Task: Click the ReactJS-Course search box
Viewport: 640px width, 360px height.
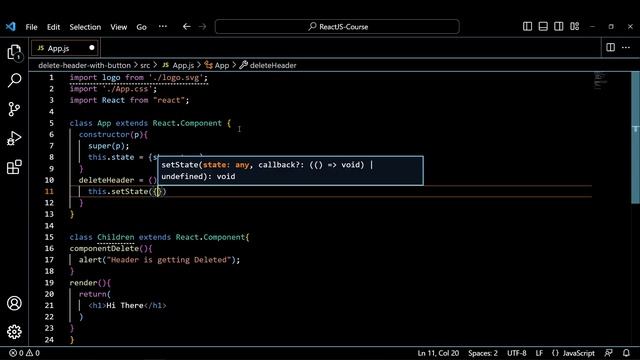Action: tap(337, 27)
